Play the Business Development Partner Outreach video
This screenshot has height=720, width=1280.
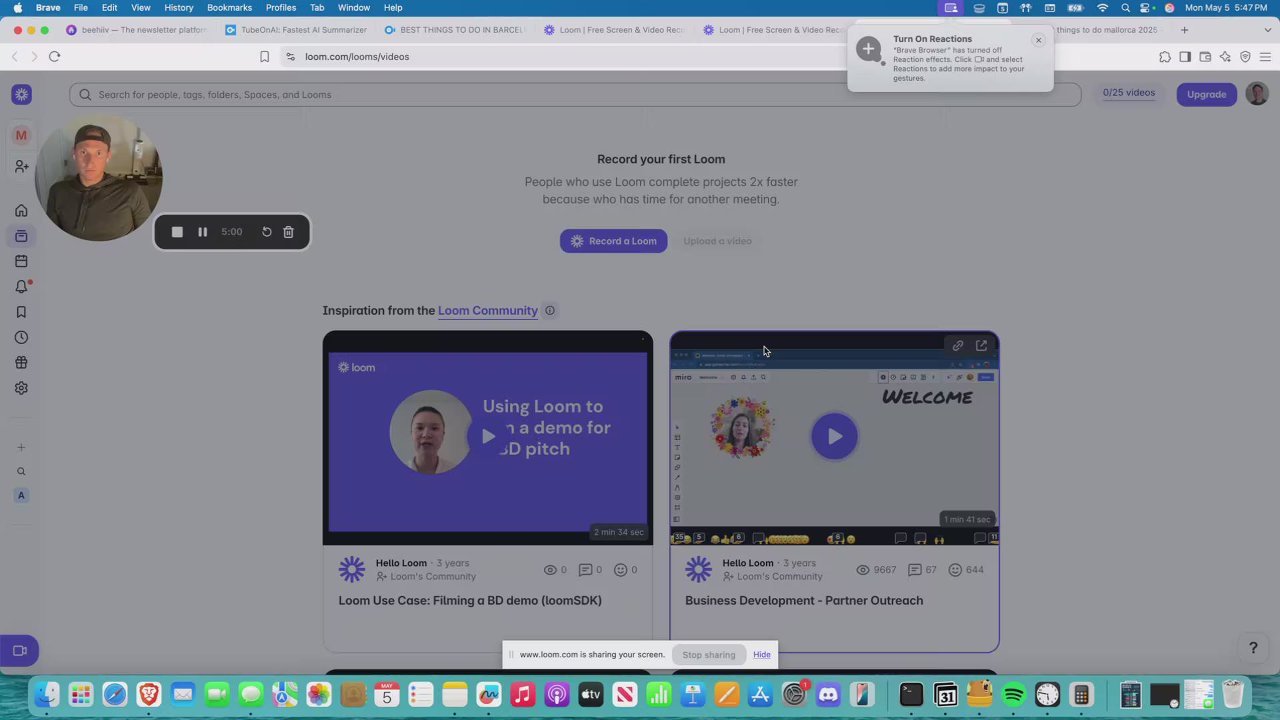pyautogui.click(x=834, y=436)
